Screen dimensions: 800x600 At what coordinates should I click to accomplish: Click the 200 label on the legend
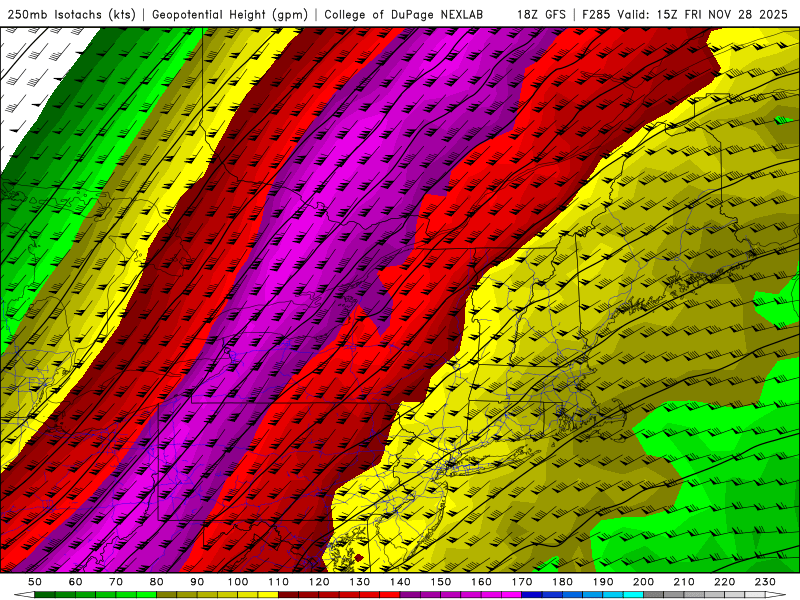coord(643,582)
